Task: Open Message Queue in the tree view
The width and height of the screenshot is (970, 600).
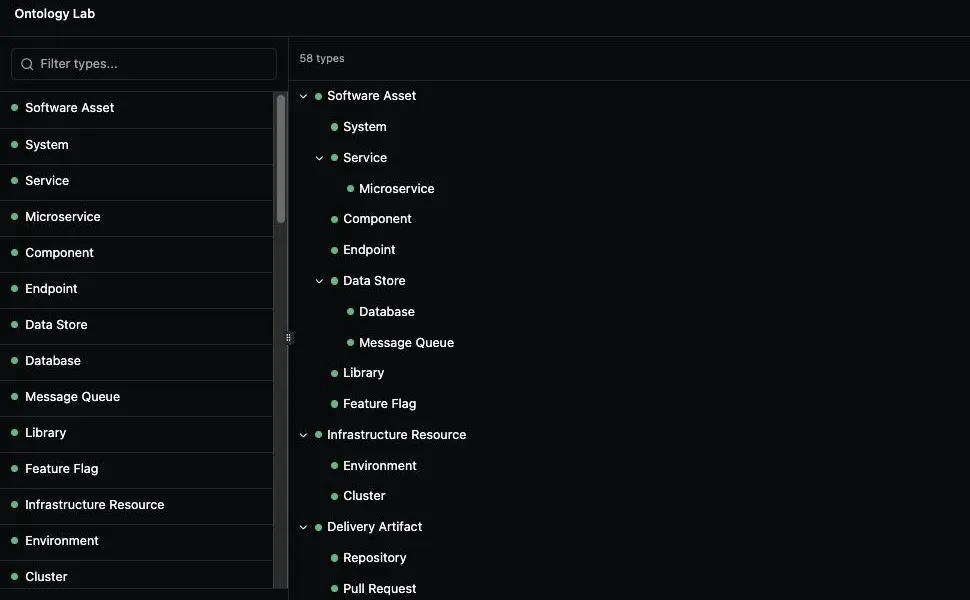Action: tap(406, 343)
